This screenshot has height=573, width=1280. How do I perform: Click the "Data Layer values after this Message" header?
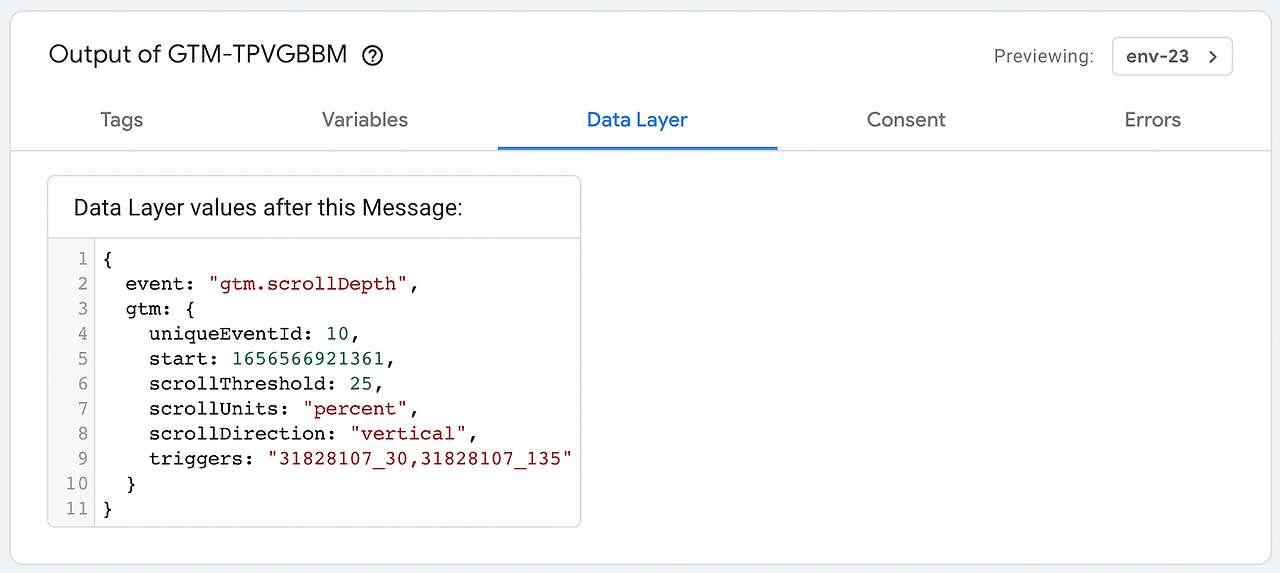pos(268,208)
